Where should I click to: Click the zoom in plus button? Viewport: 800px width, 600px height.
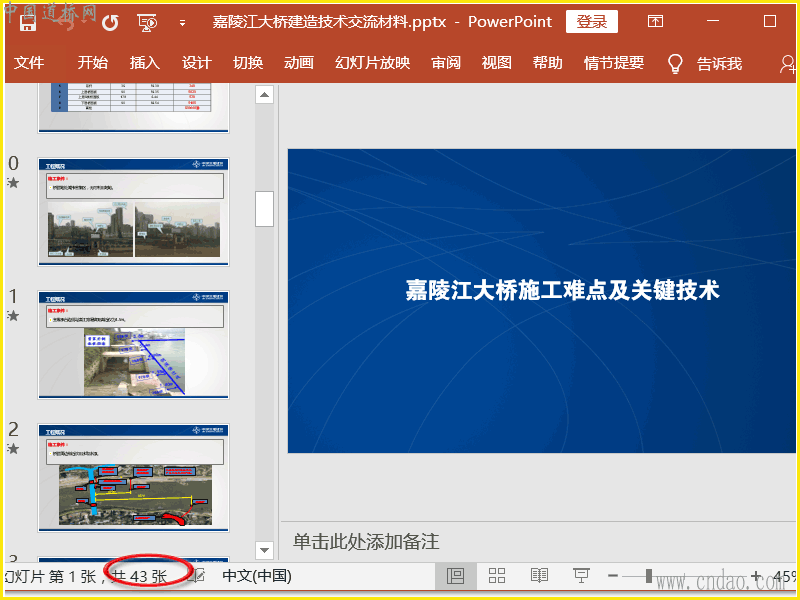(x=756, y=576)
